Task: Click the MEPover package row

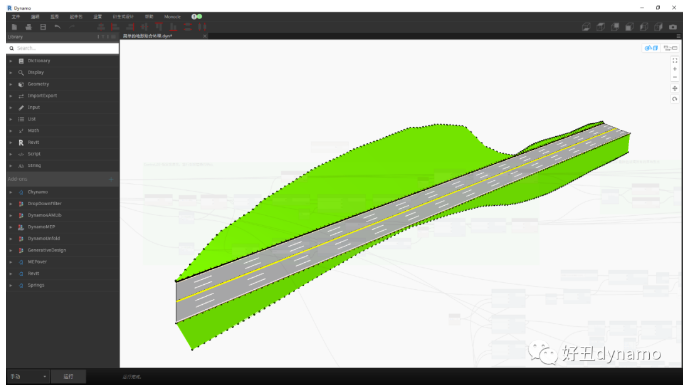Action: coord(63,262)
